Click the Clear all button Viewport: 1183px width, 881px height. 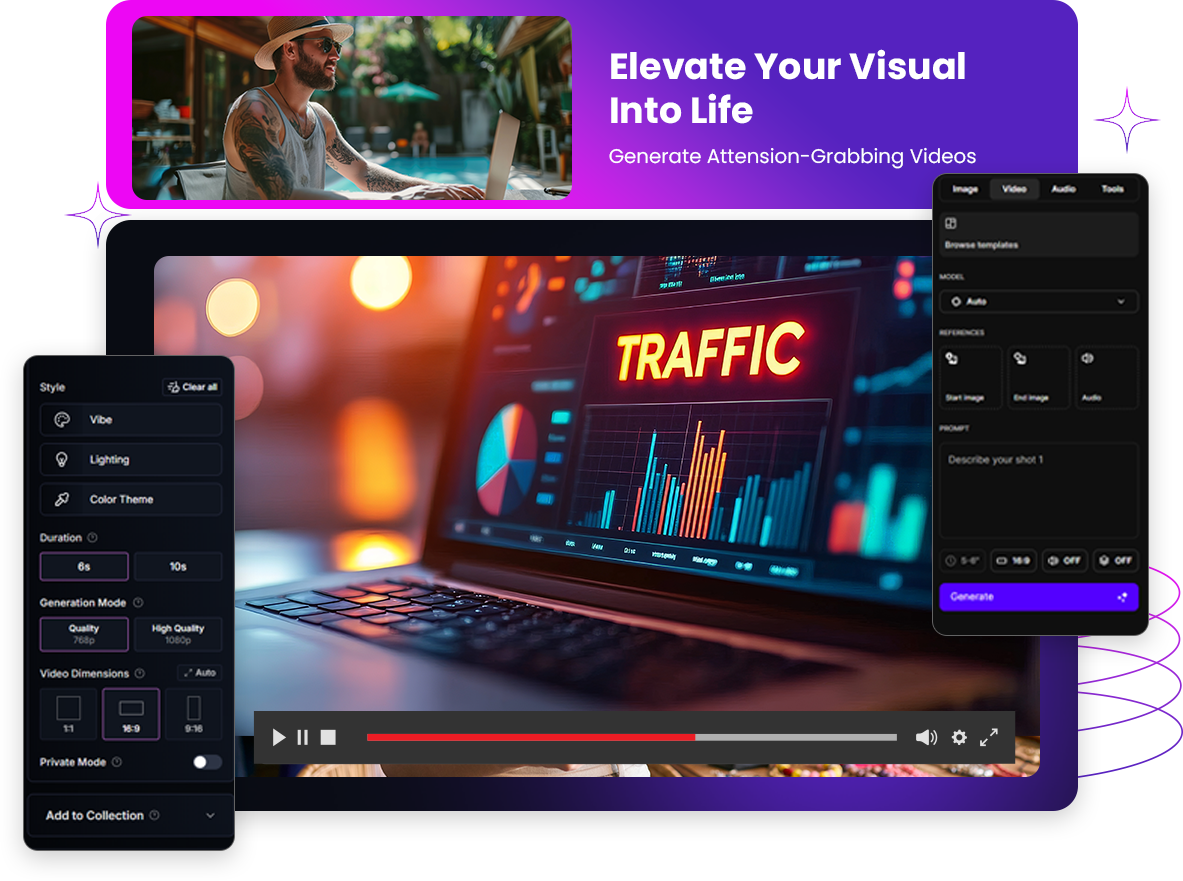click(192, 387)
